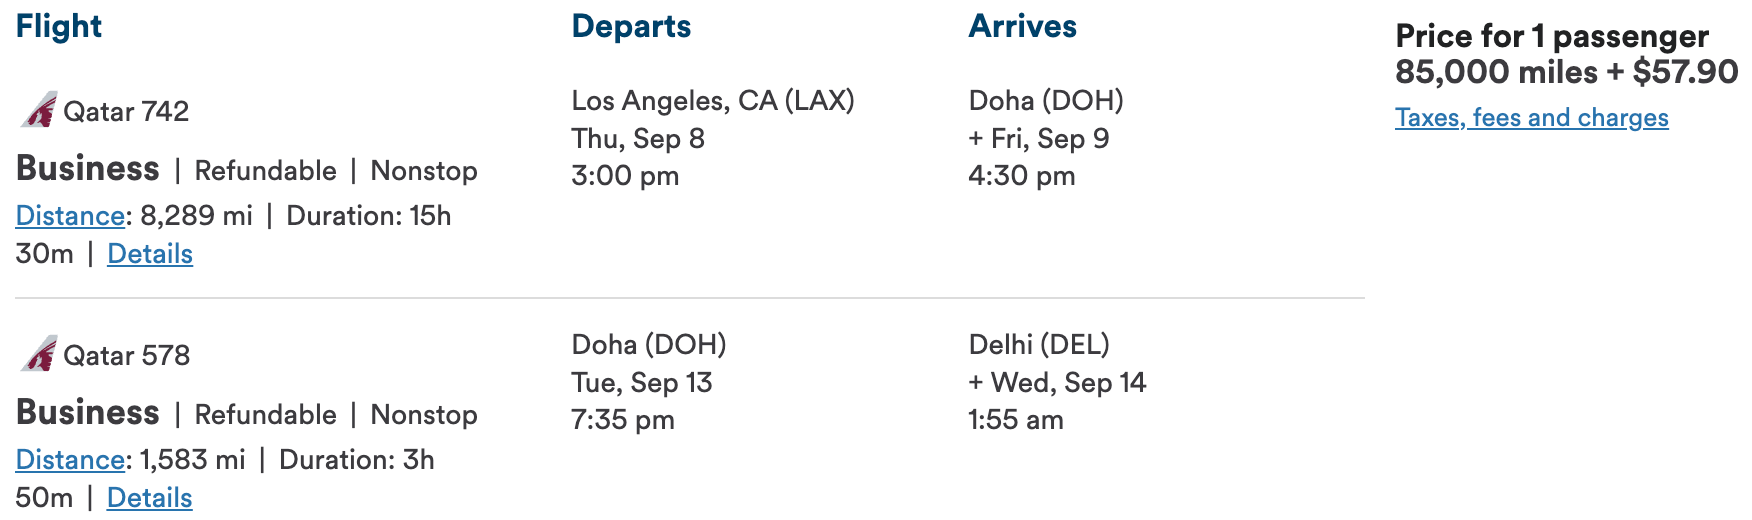Click the Flight column header
This screenshot has height=520, width=1752.
coord(59,26)
